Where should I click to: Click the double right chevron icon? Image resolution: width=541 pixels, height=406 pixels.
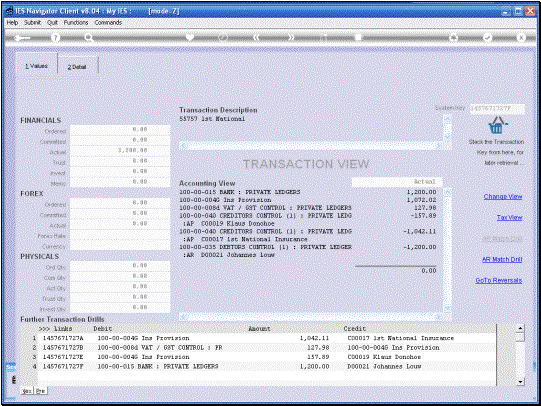(x=291, y=37)
